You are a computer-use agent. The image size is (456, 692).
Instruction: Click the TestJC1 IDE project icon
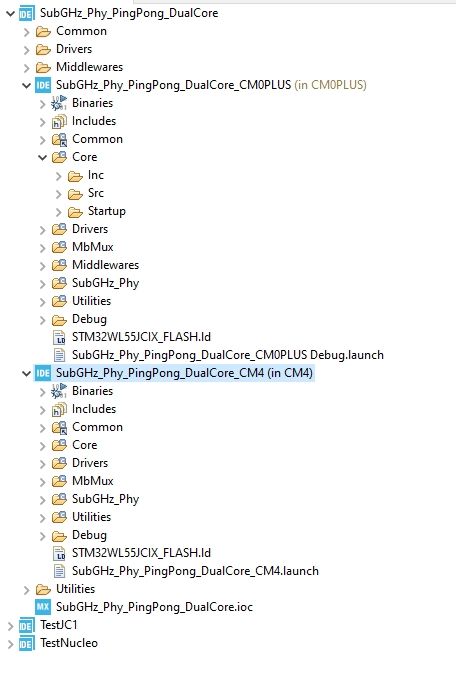26,625
